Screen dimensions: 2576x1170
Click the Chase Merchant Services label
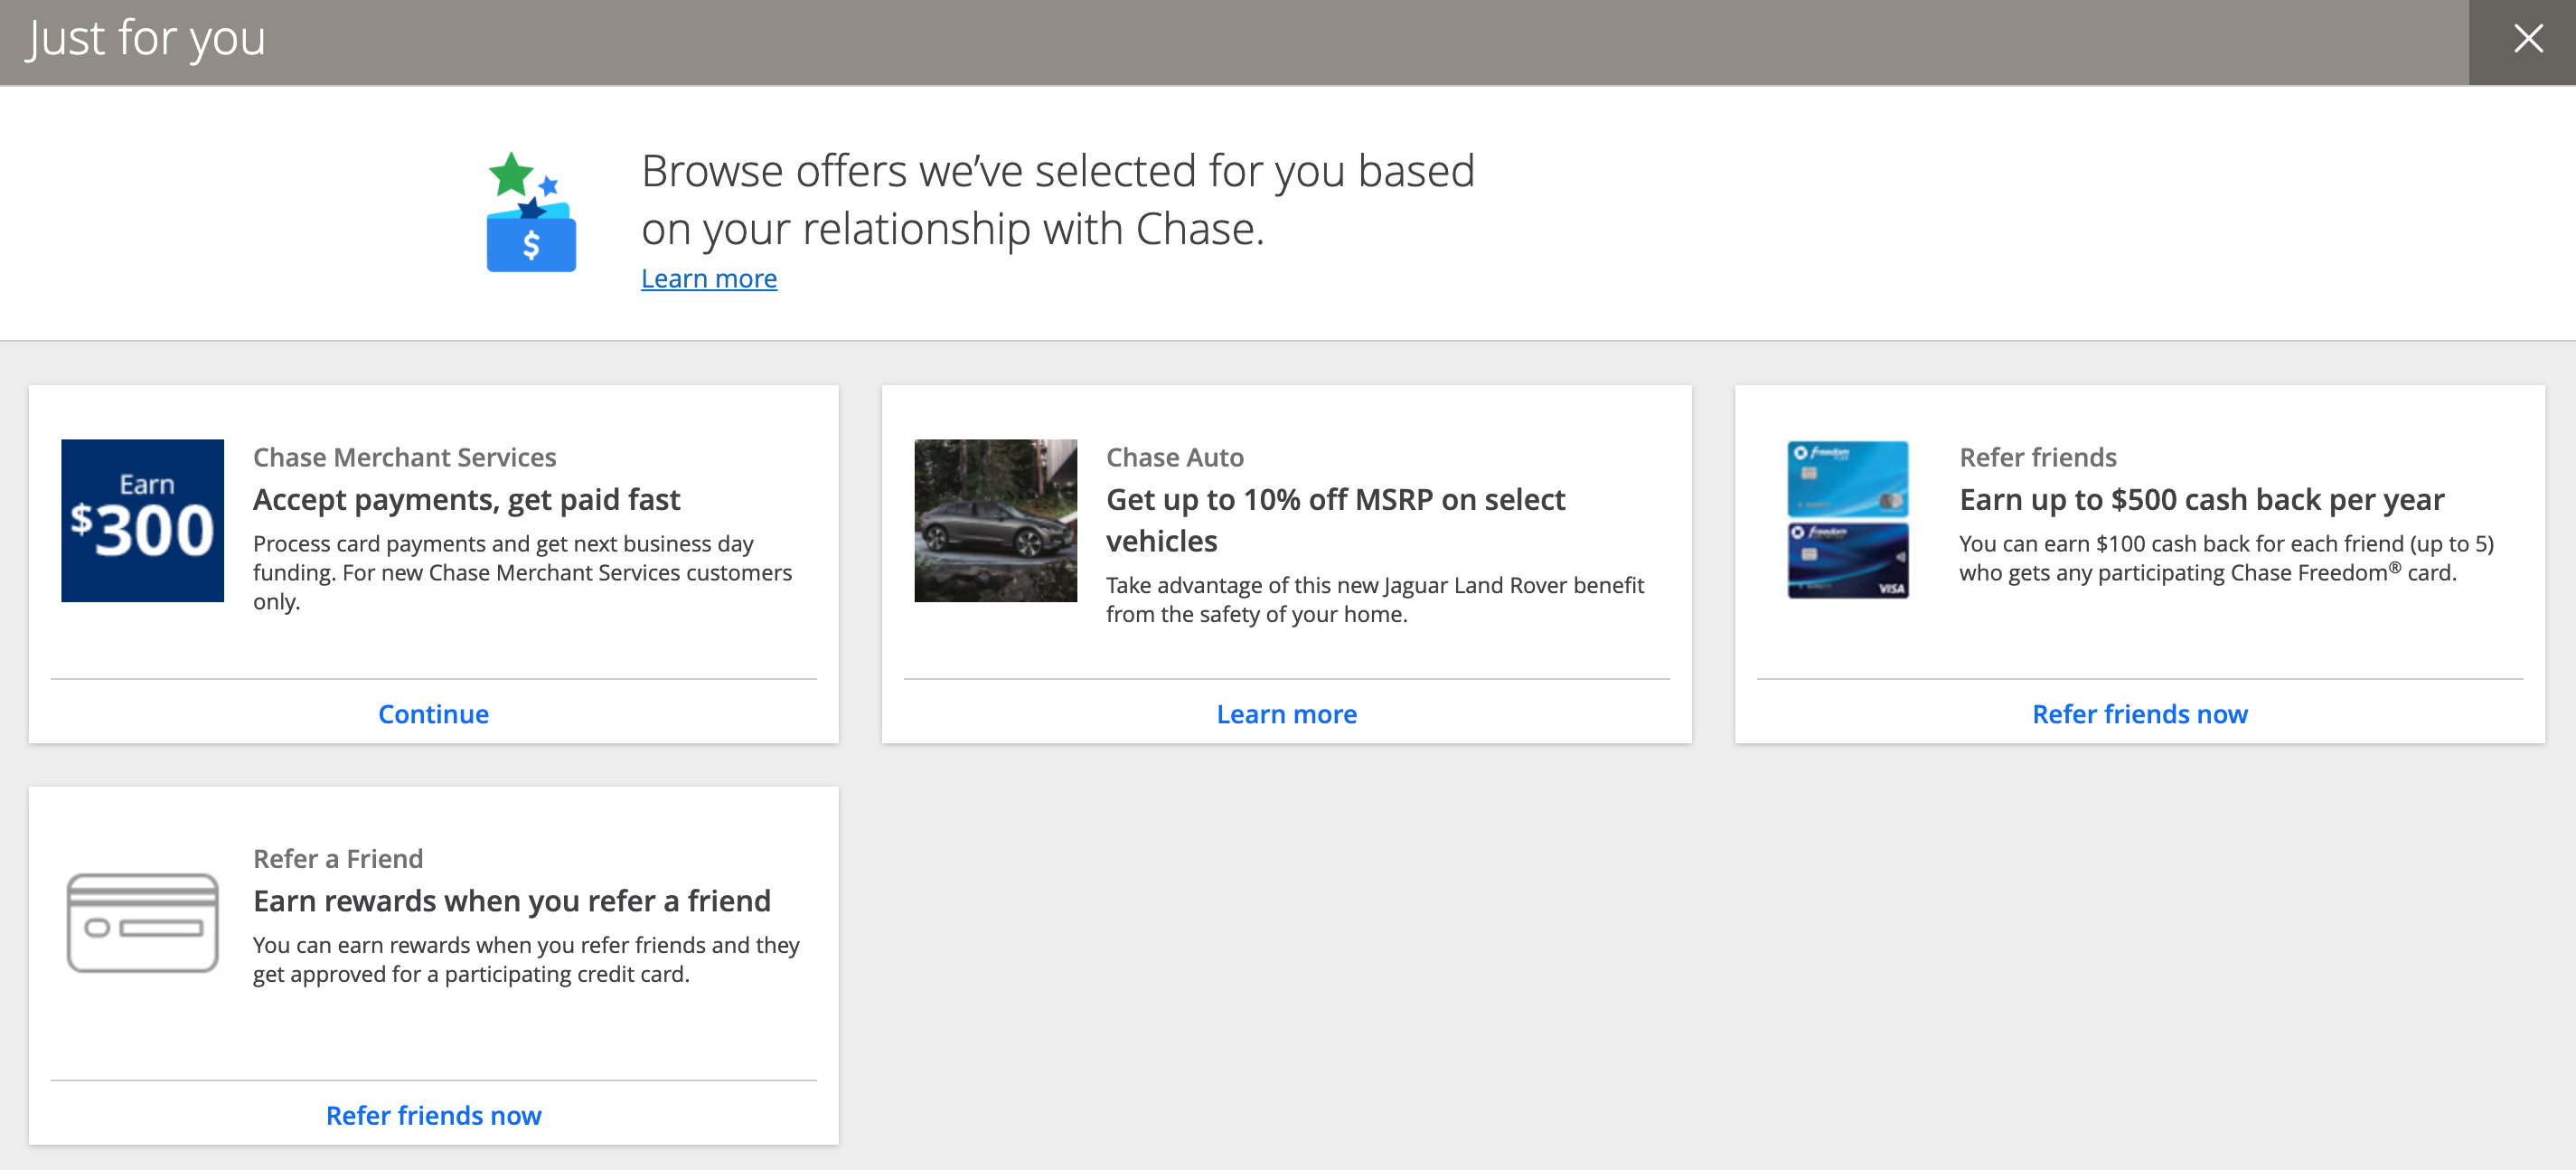[404, 458]
